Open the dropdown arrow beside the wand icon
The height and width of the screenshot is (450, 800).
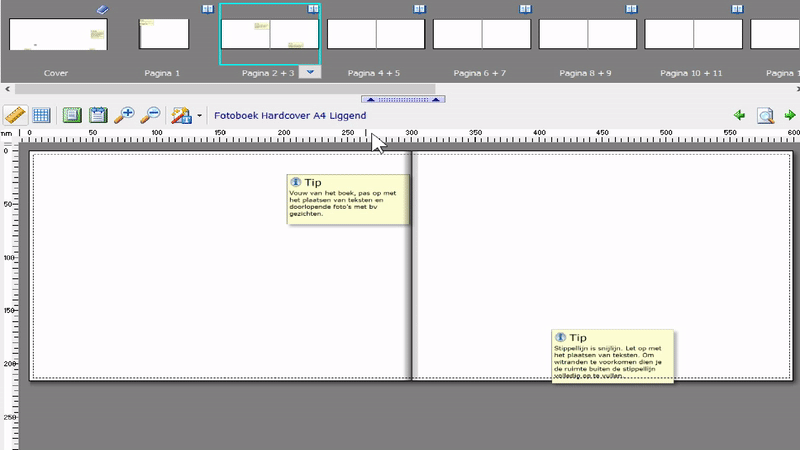point(199,116)
